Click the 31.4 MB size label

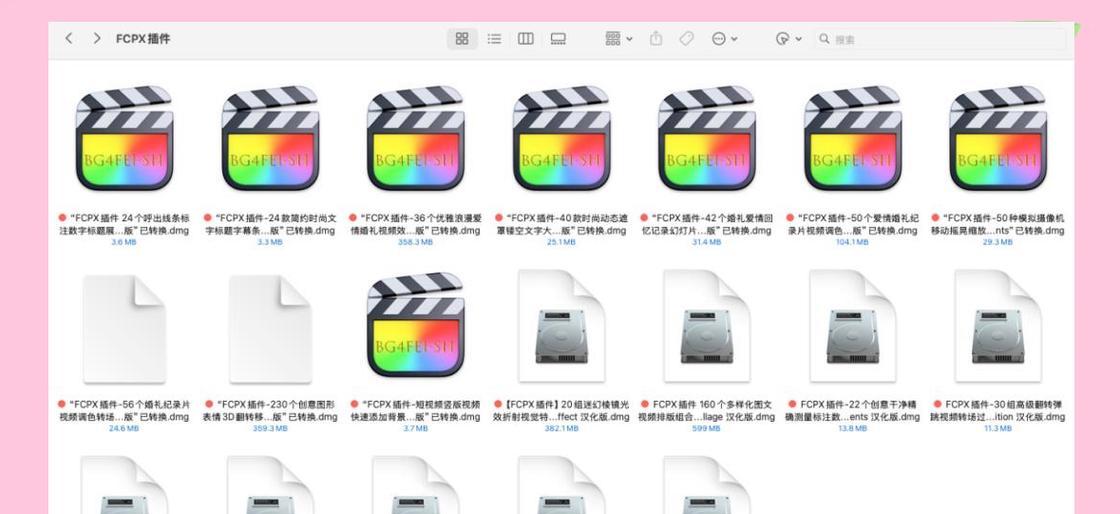(706, 242)
